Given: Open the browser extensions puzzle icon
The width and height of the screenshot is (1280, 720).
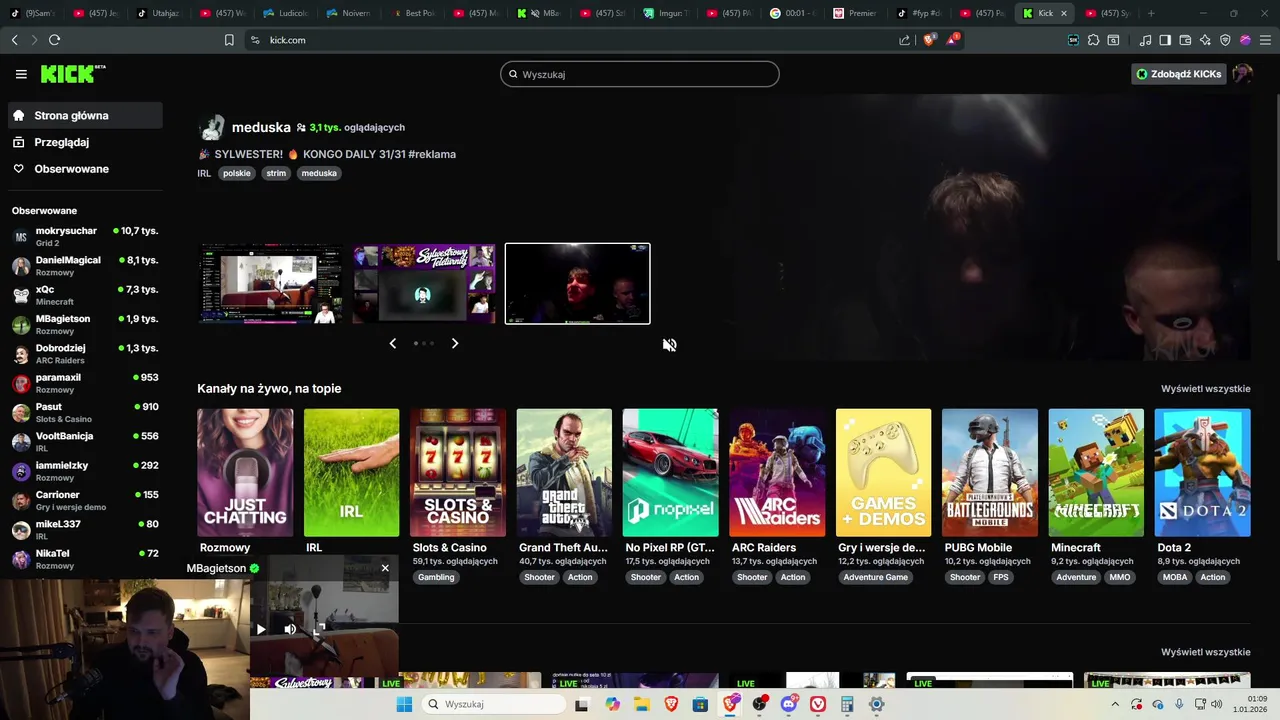Looking at the screenshot, I should tap(1093, 40).
